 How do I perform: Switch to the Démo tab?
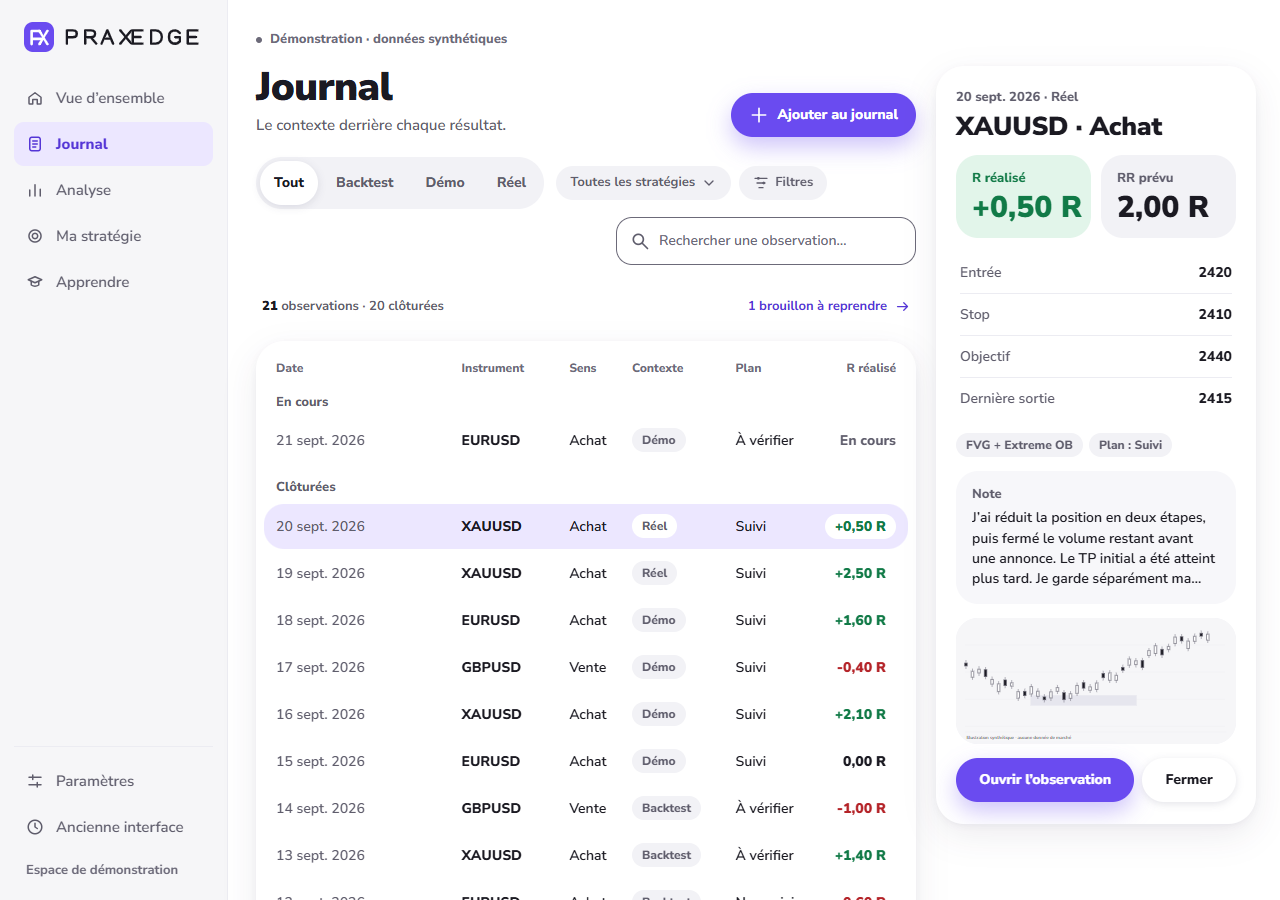click(x=445, y=183)
